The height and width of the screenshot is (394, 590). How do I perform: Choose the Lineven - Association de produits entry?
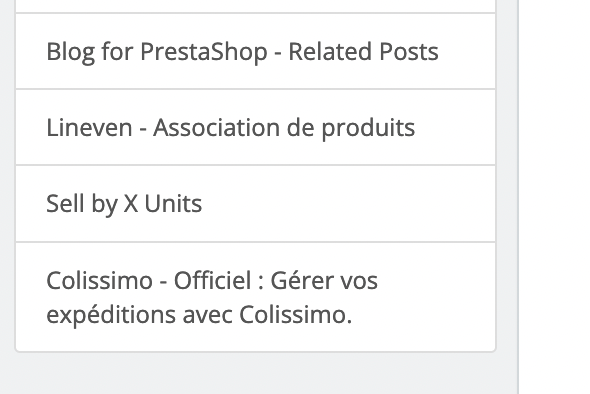(x=255, y=127)
